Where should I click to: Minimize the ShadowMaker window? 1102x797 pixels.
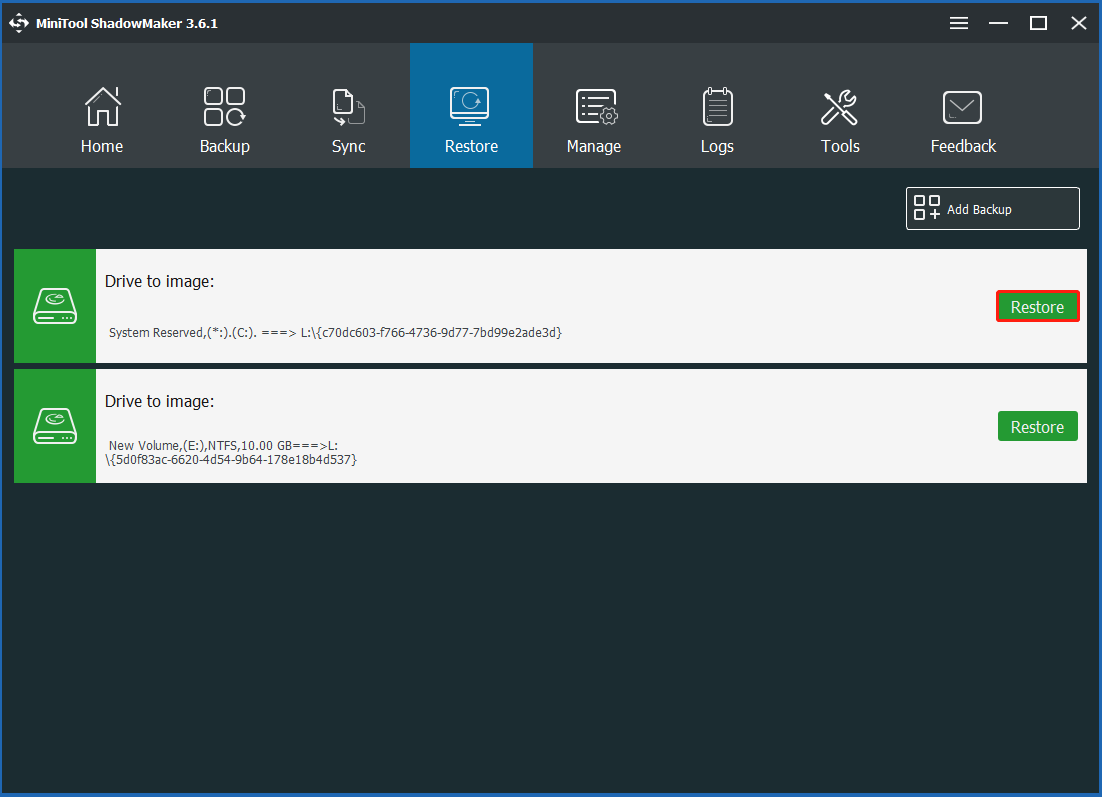pyautogui.click(x=998, y=23)
